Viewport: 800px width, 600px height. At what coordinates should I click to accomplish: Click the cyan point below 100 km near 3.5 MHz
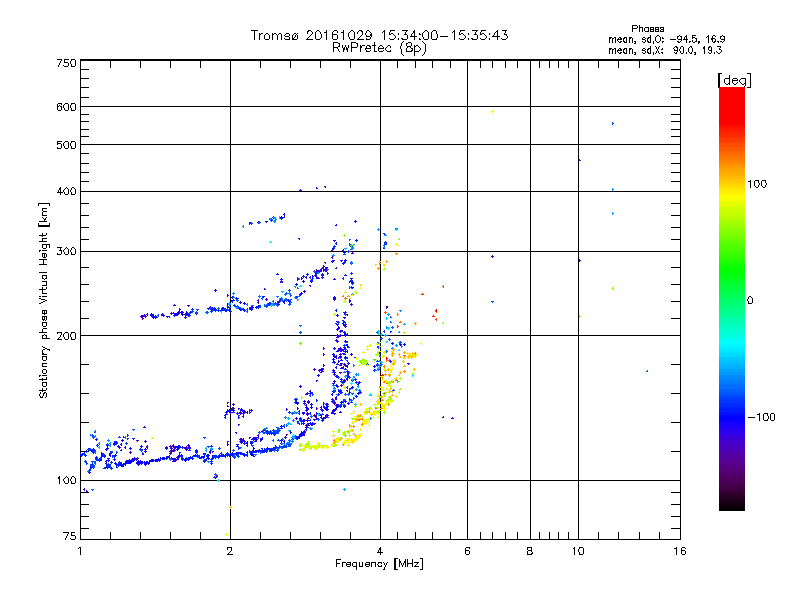(344, 490)
